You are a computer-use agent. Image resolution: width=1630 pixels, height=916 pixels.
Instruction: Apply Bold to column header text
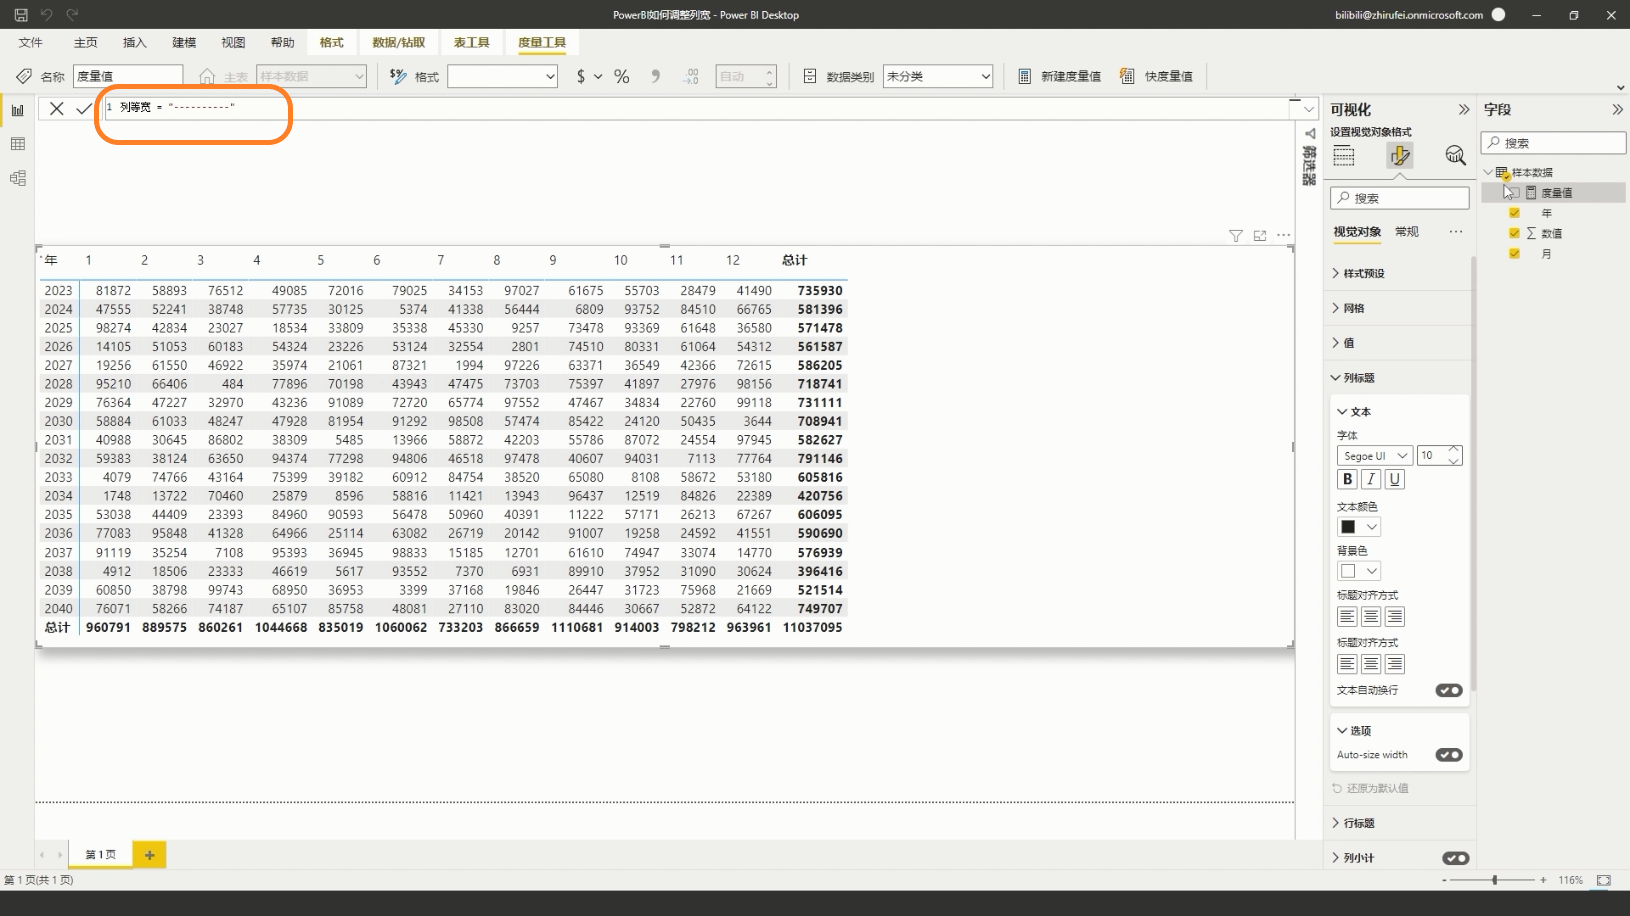coord(1347,479)
